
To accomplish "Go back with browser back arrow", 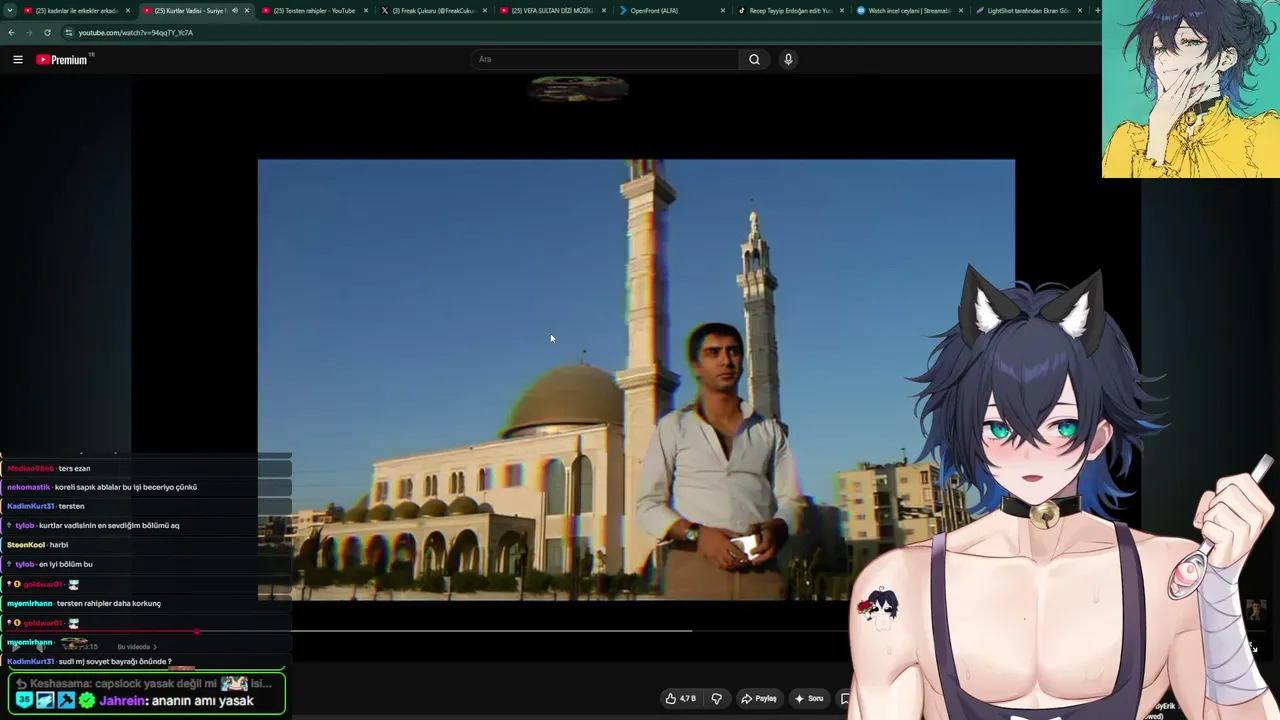I will [x=11, y=33].
